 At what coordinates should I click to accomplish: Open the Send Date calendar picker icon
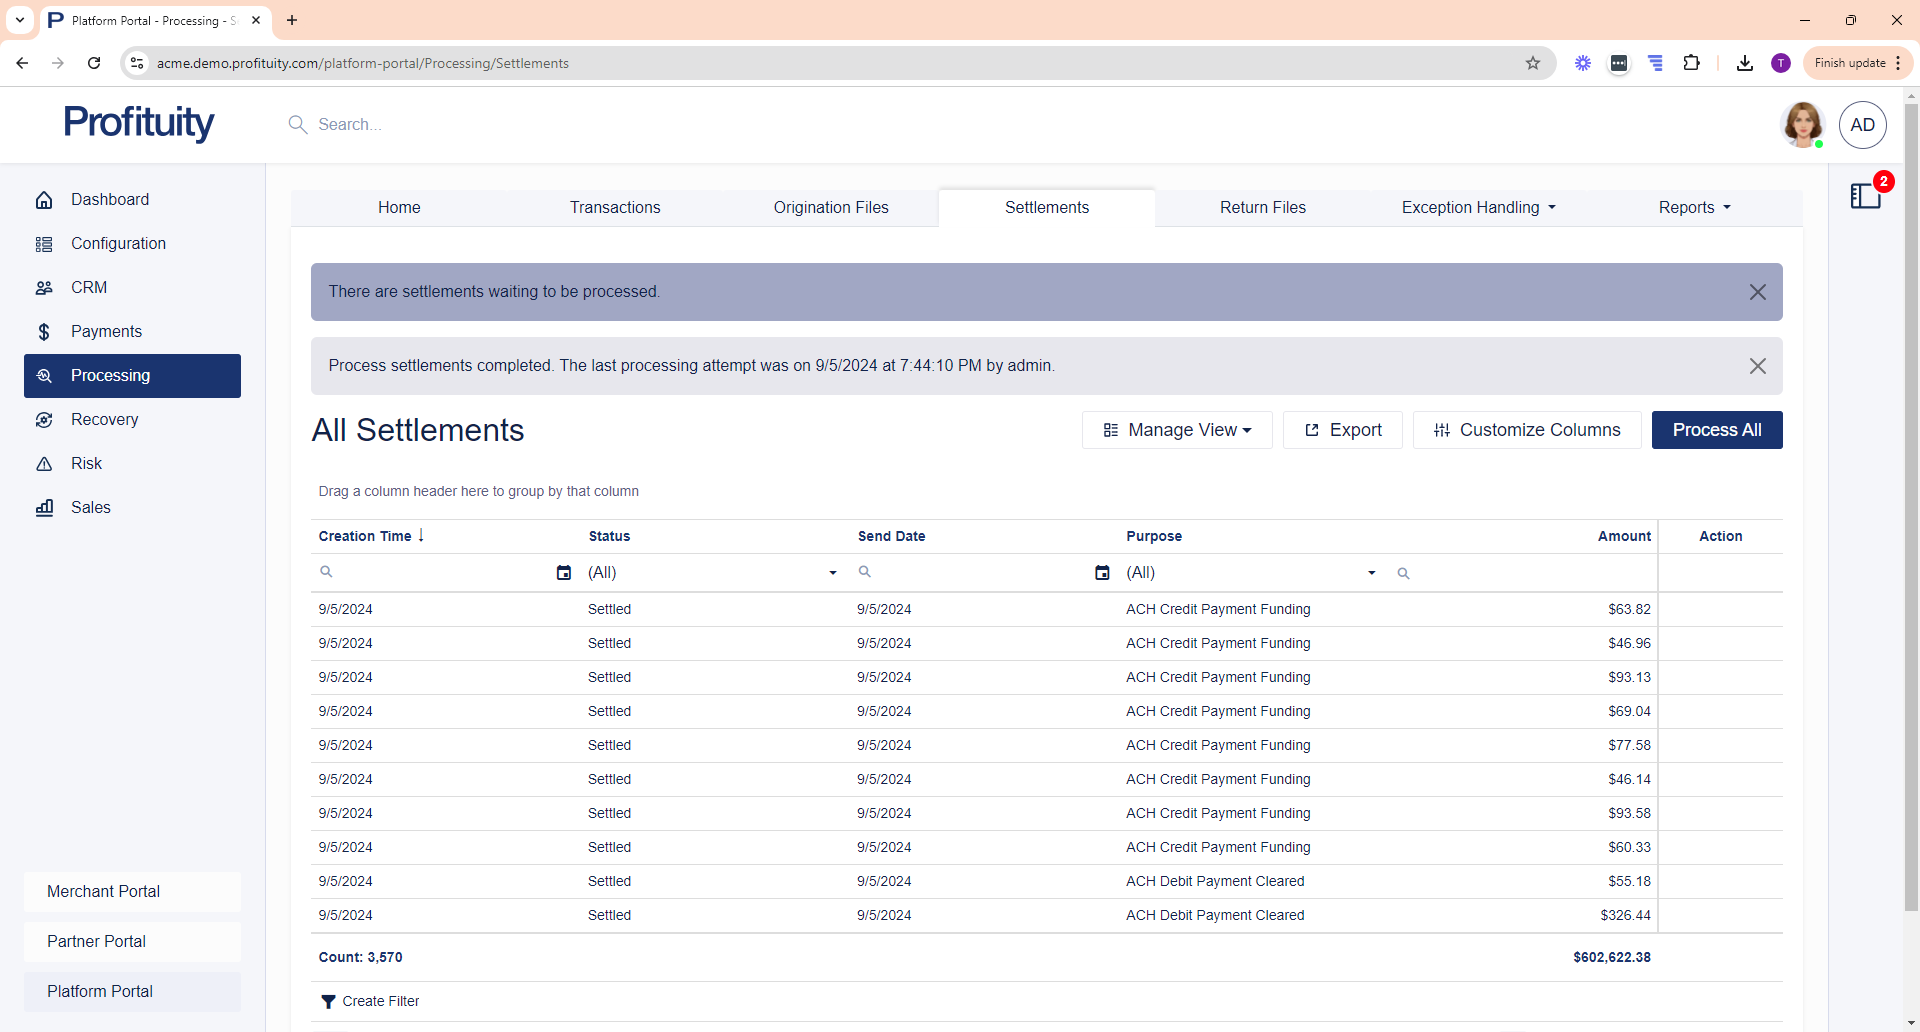[1102, 573]
